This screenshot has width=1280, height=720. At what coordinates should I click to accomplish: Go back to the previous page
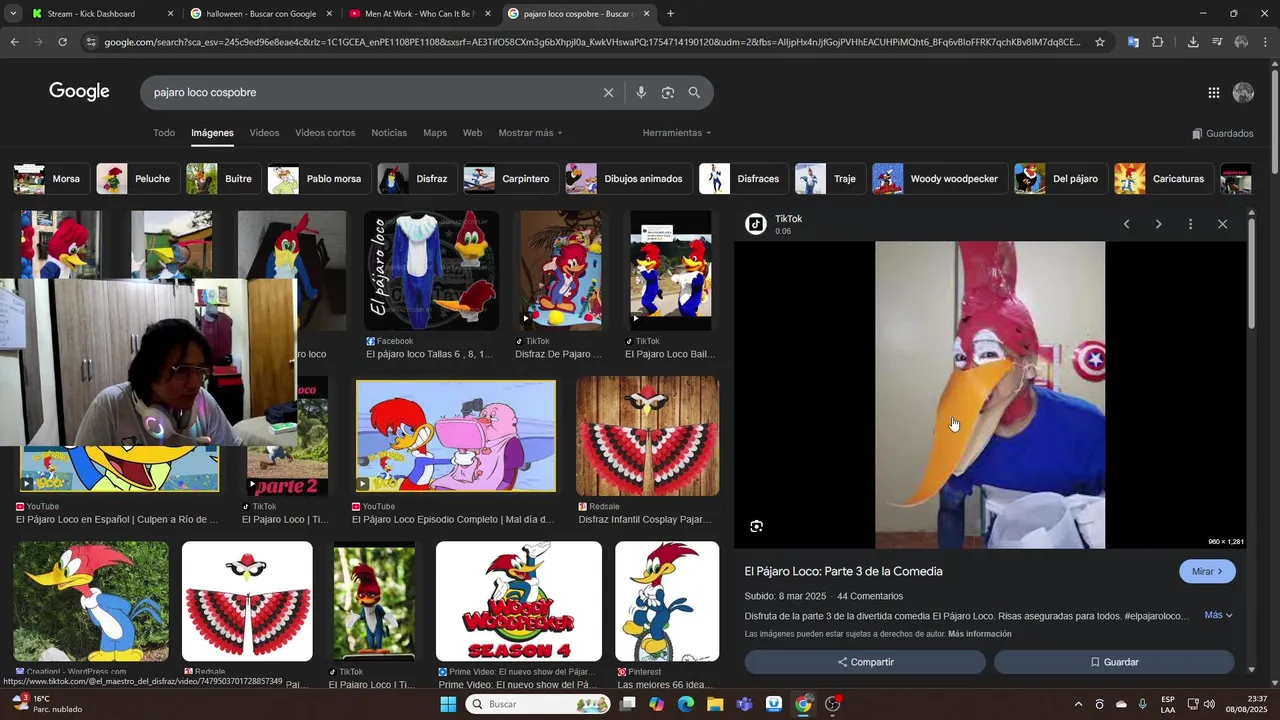[x=14, y=42]
